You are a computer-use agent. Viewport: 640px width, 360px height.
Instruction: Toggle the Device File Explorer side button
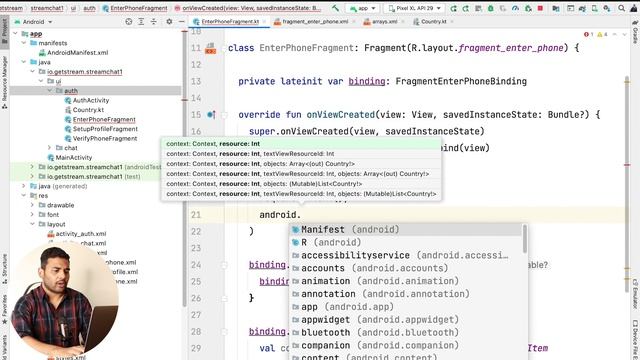(x=635, y=339)
